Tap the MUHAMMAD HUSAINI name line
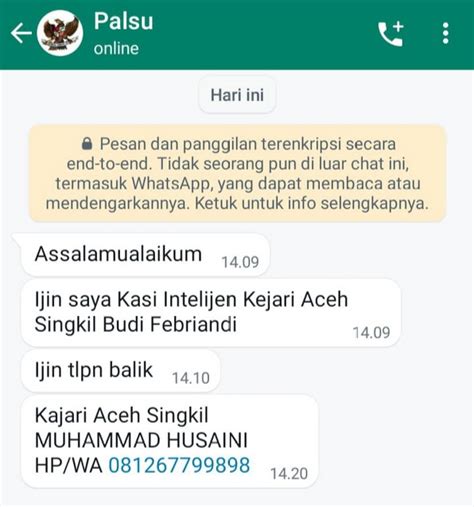This screenshot has height=507, width=474. [141, 440]
